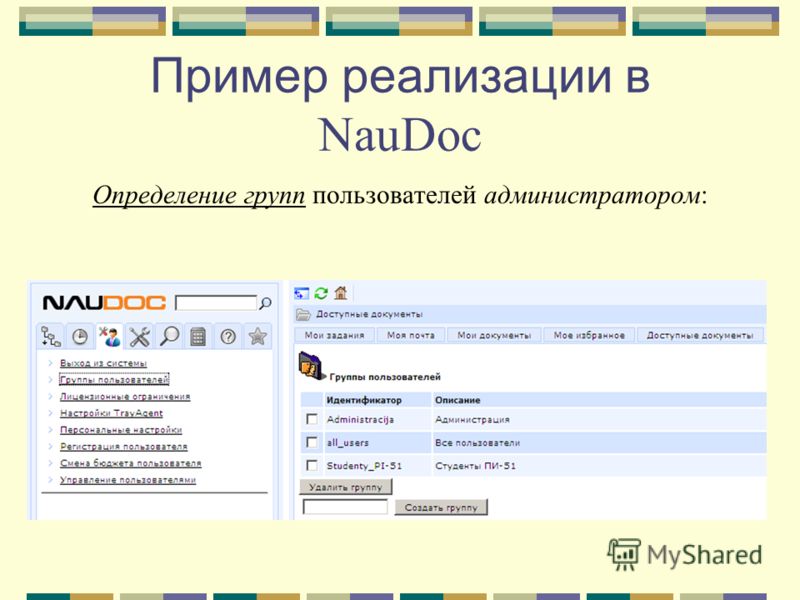Tick the checkbox for Studenty_PI-51 group
This screenshot has height=600, width=800.
[311, 465]
